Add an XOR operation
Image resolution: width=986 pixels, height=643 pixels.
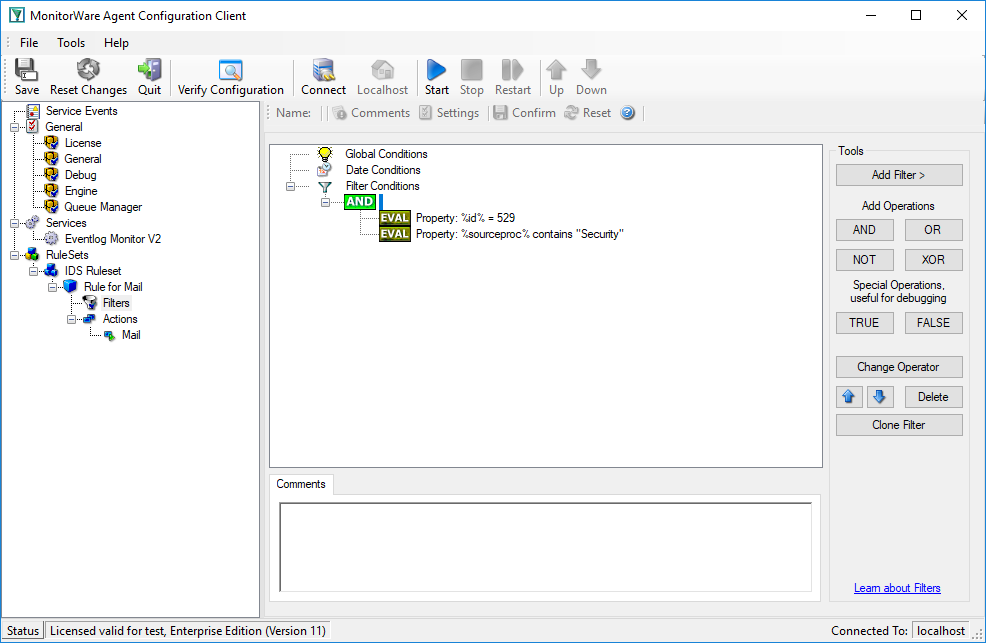click(x=933, y=260)
